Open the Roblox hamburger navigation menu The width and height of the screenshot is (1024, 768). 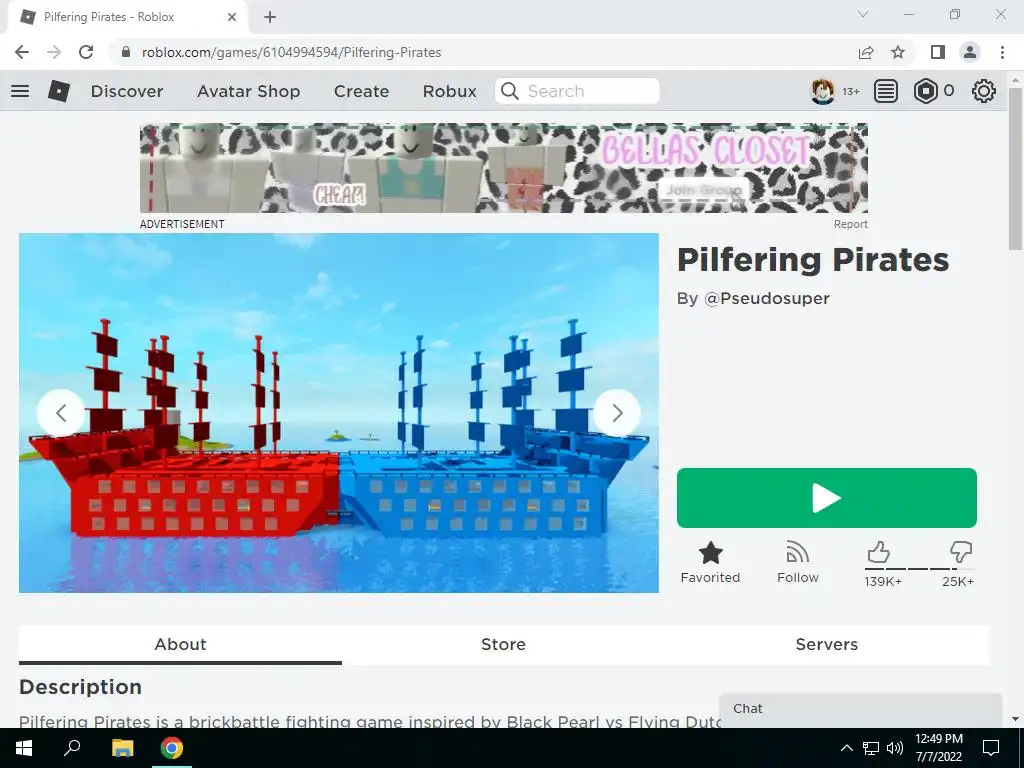point(20,91)
